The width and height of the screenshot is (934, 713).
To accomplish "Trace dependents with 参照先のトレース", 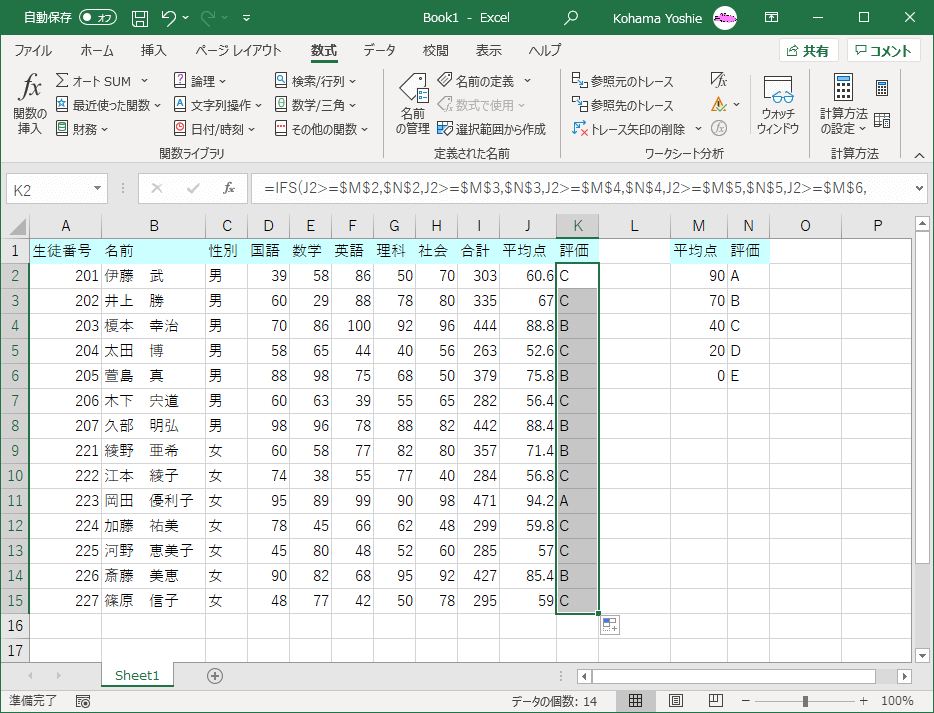I will pyautogui.click(x=622, y=105).
